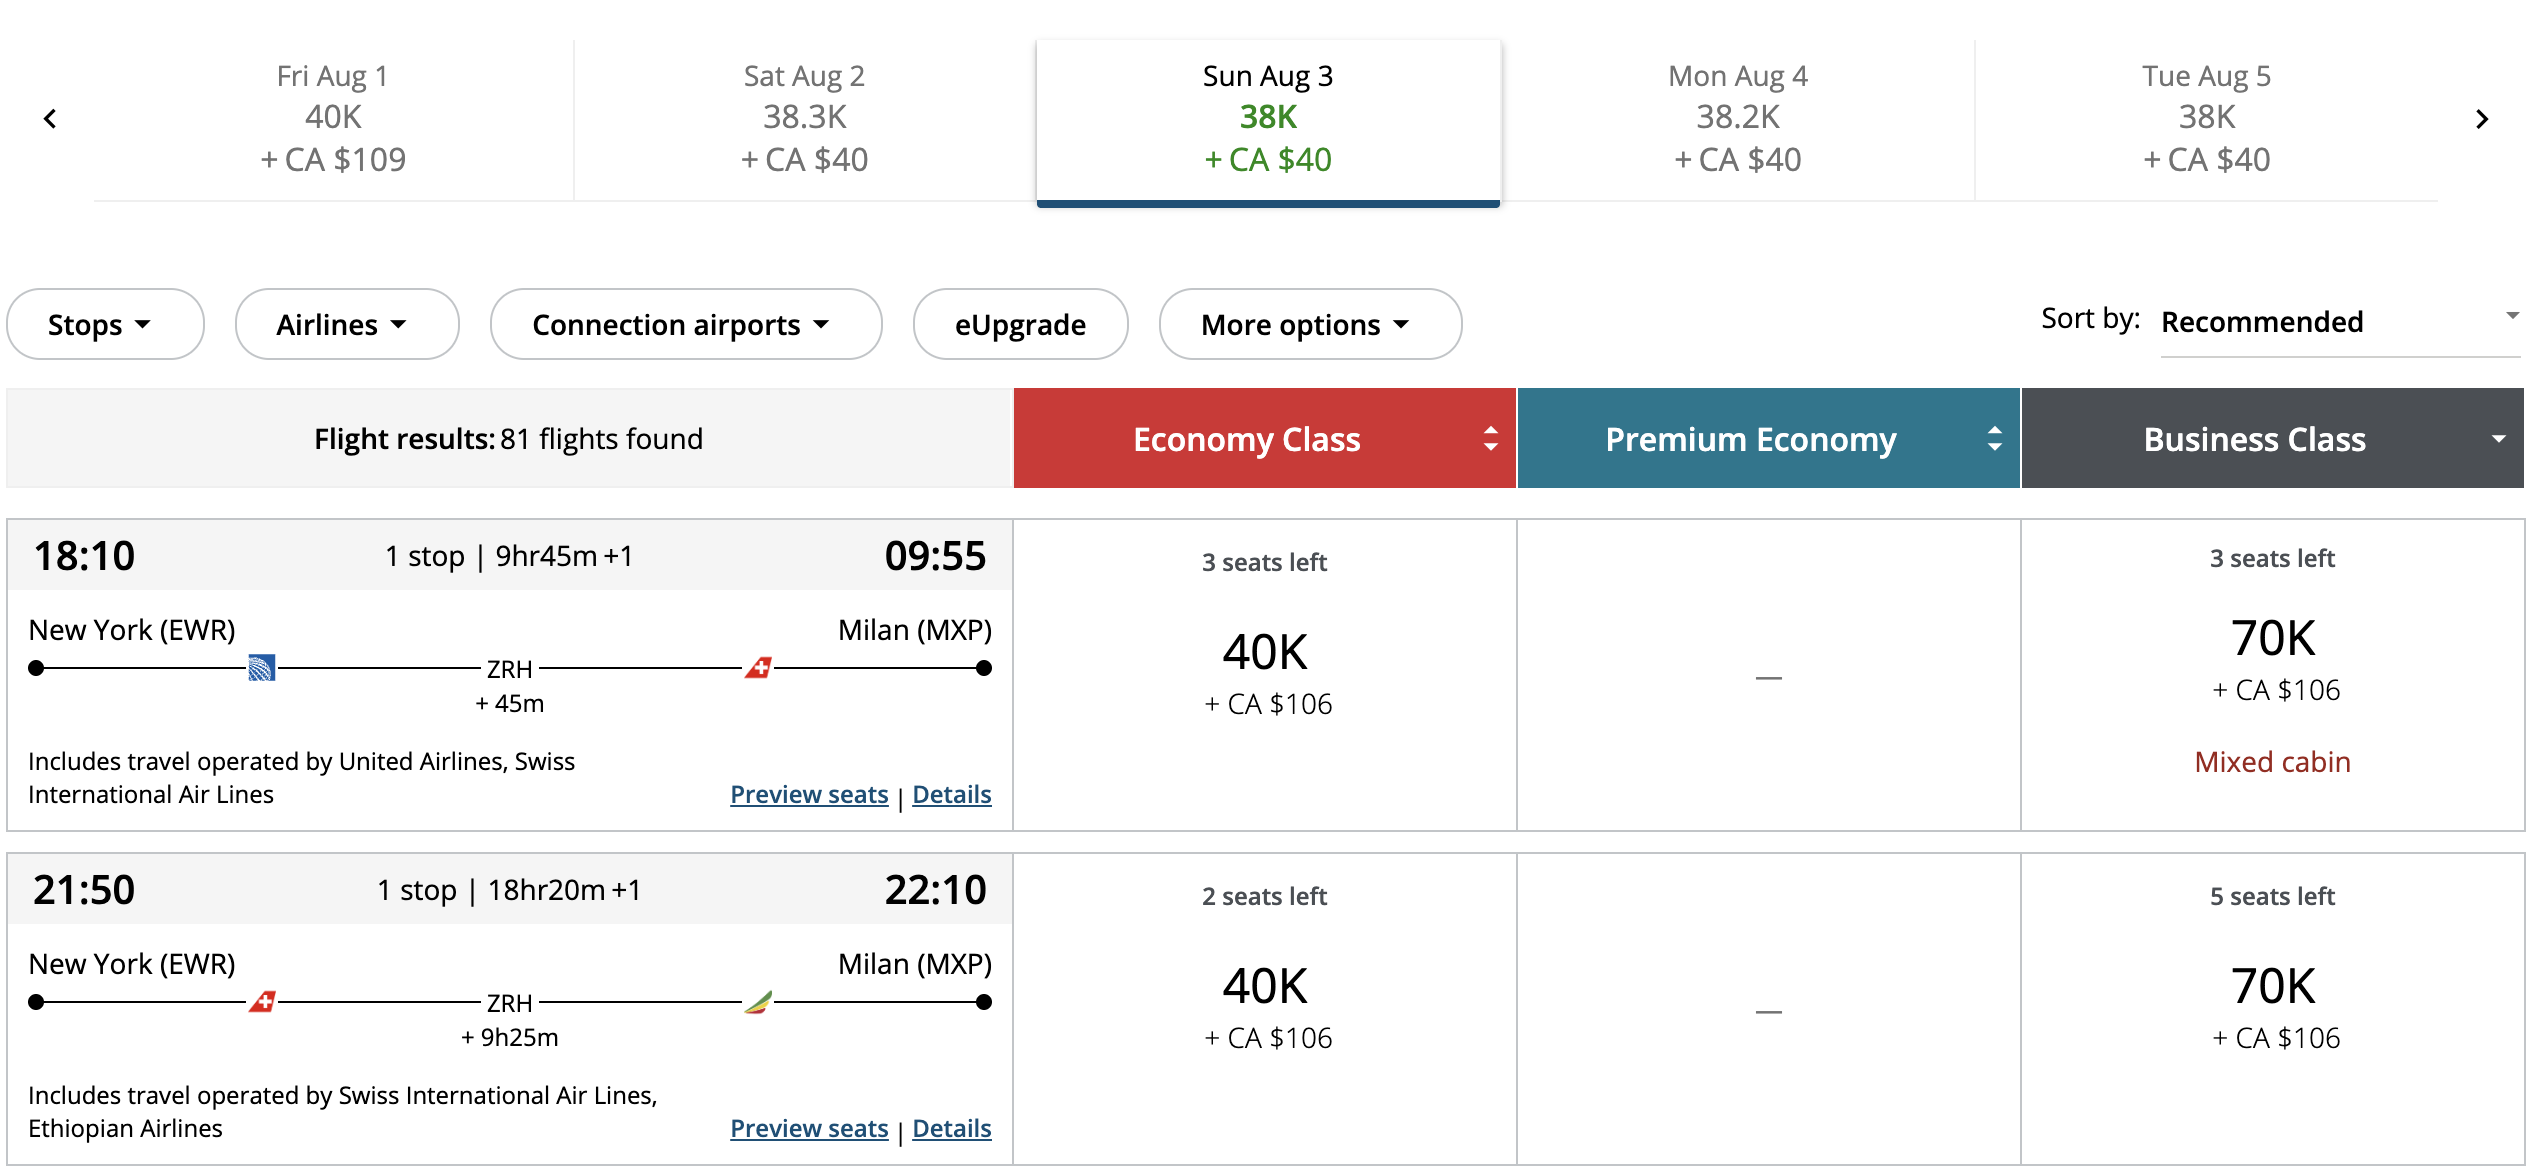Click Ethiopian Airlines logo on second flight
Viewport: 2536px width, 1174px height.
758,1002
